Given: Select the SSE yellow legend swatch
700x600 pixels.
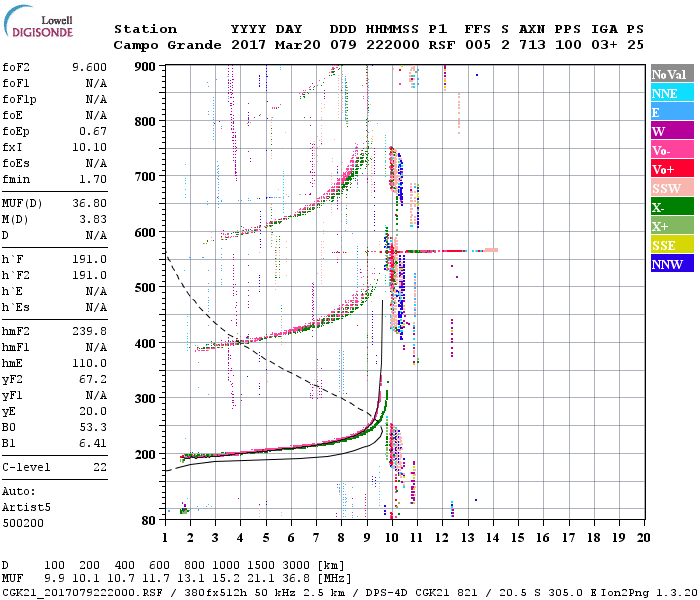Looking at the screenshot, I should pos(672,245).
